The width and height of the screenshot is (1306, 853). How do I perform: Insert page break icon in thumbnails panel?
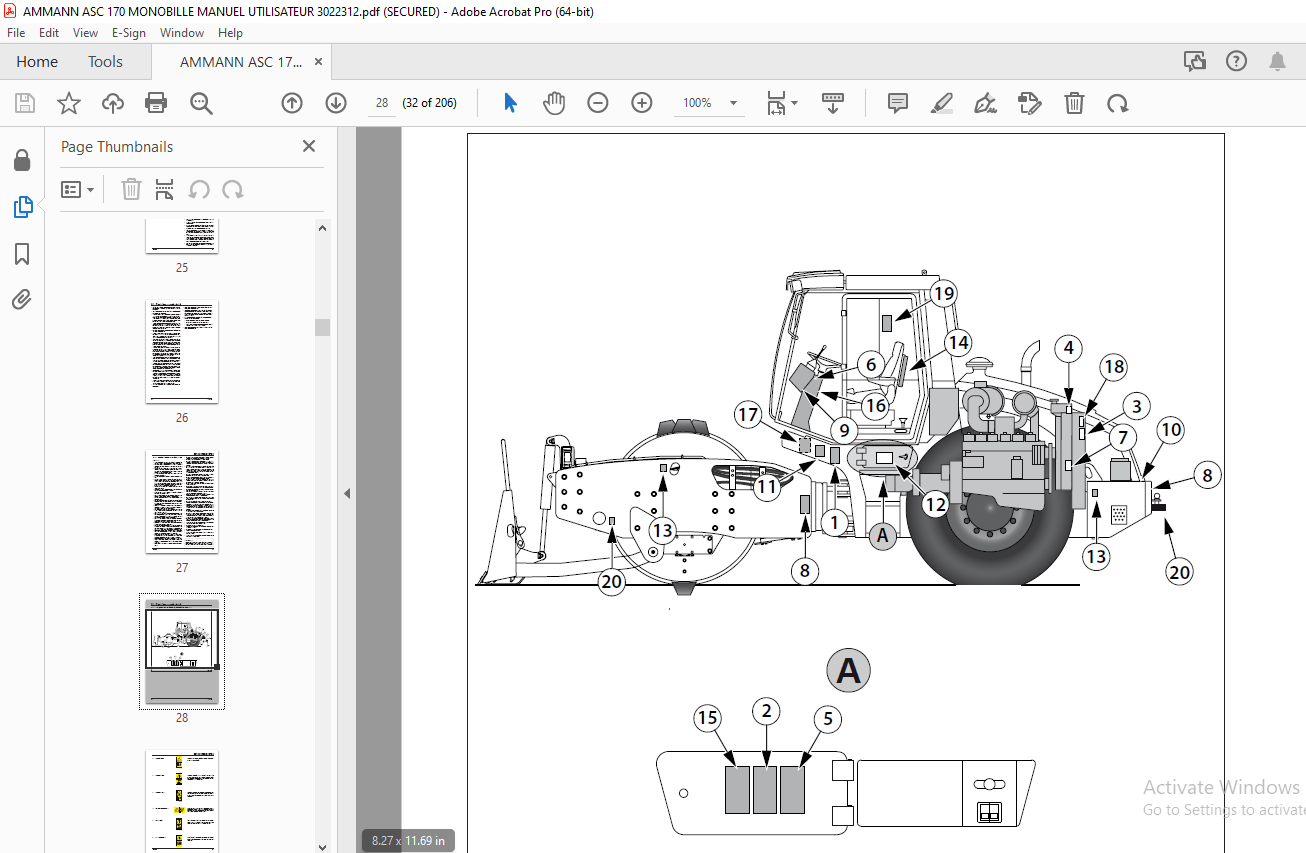pos(165,190)
